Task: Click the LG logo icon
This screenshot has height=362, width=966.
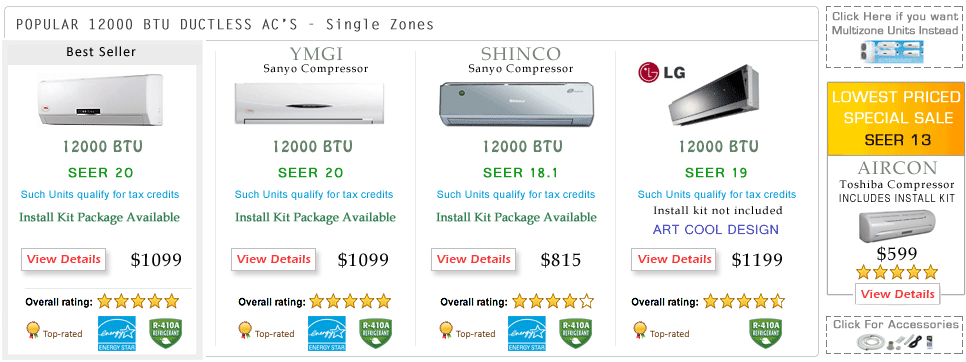Action: [x=662, y=73]
